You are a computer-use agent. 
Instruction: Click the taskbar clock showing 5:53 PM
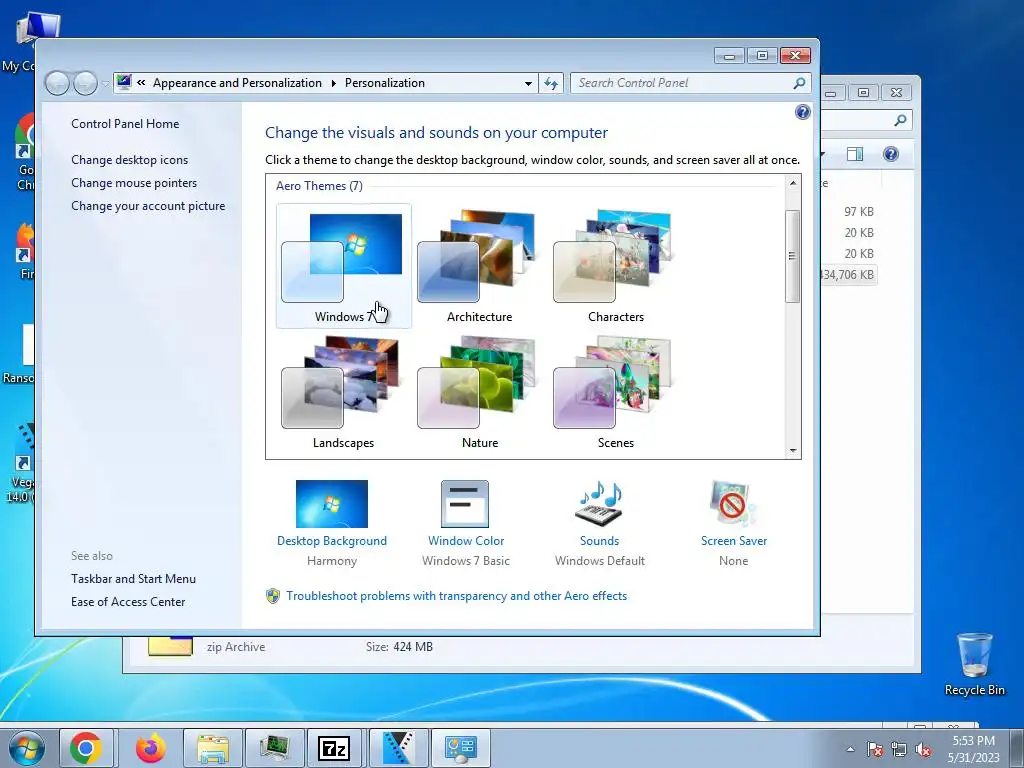tap(974, 748)
